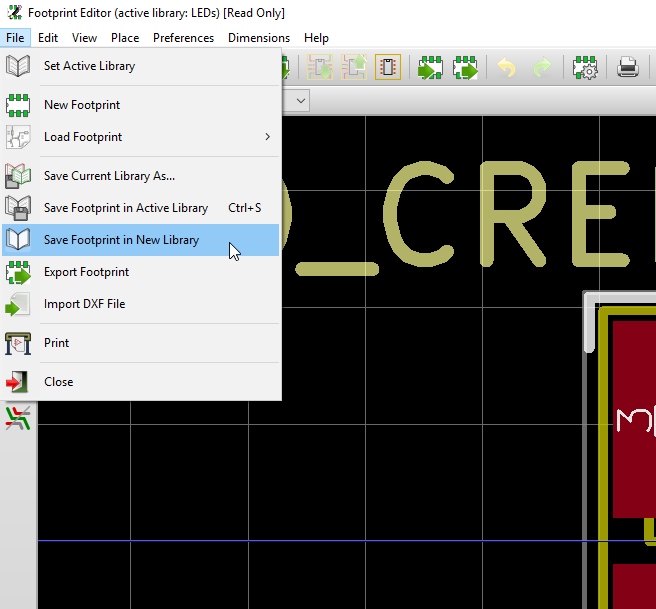The width and height of the screenshot is (656, 609).
Task: Click the red-green crossed lines icon in the left toolbar
Action: [18, 418]
